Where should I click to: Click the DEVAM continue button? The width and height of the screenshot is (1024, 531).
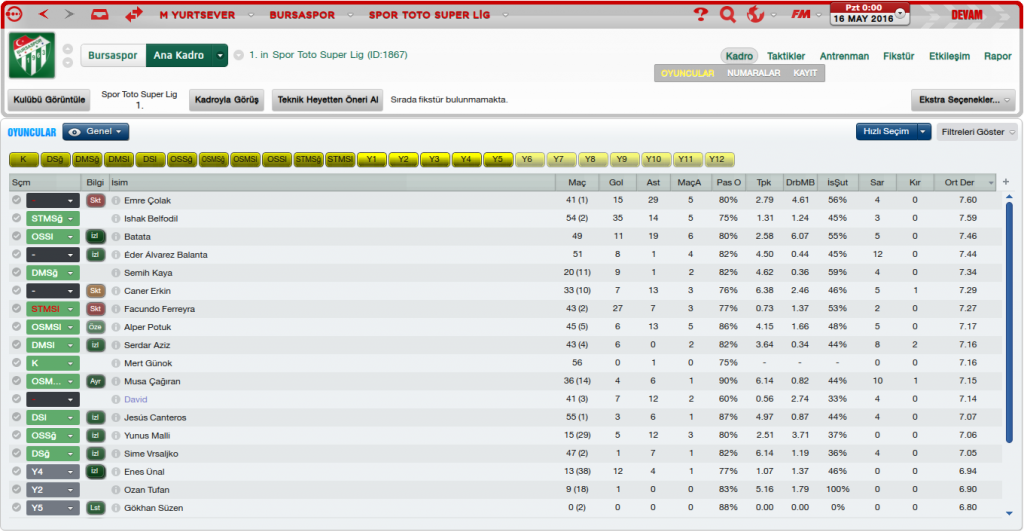tap(967, 14)
